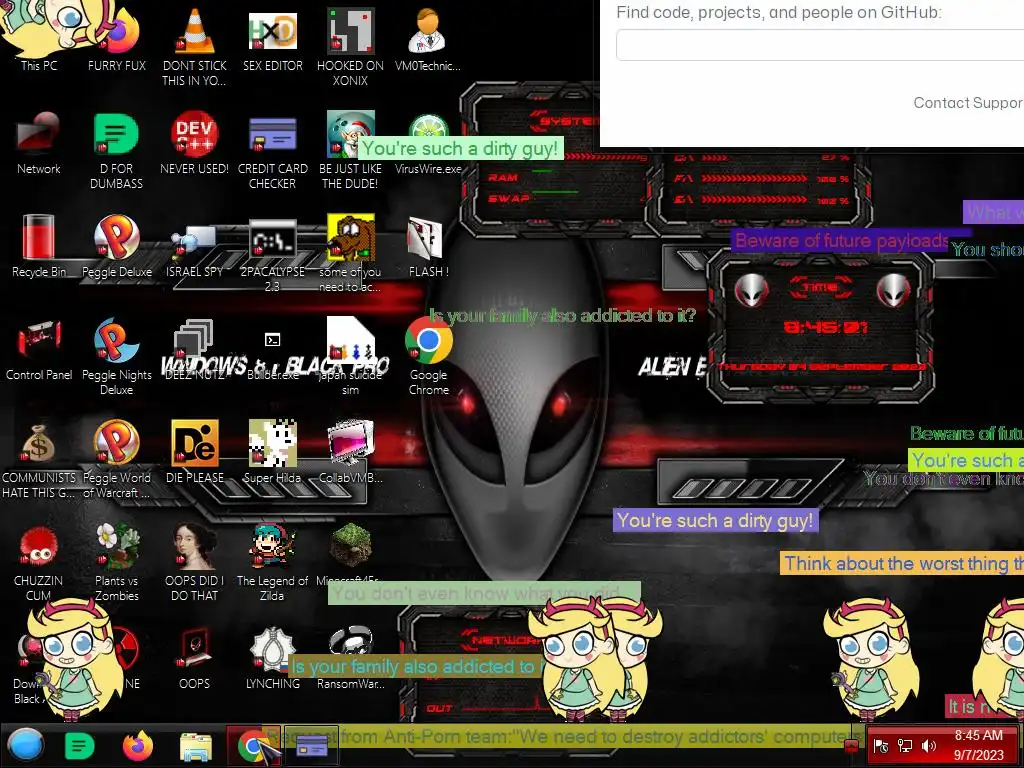Open the green app pinned on the taskbar

coord(79,746)
